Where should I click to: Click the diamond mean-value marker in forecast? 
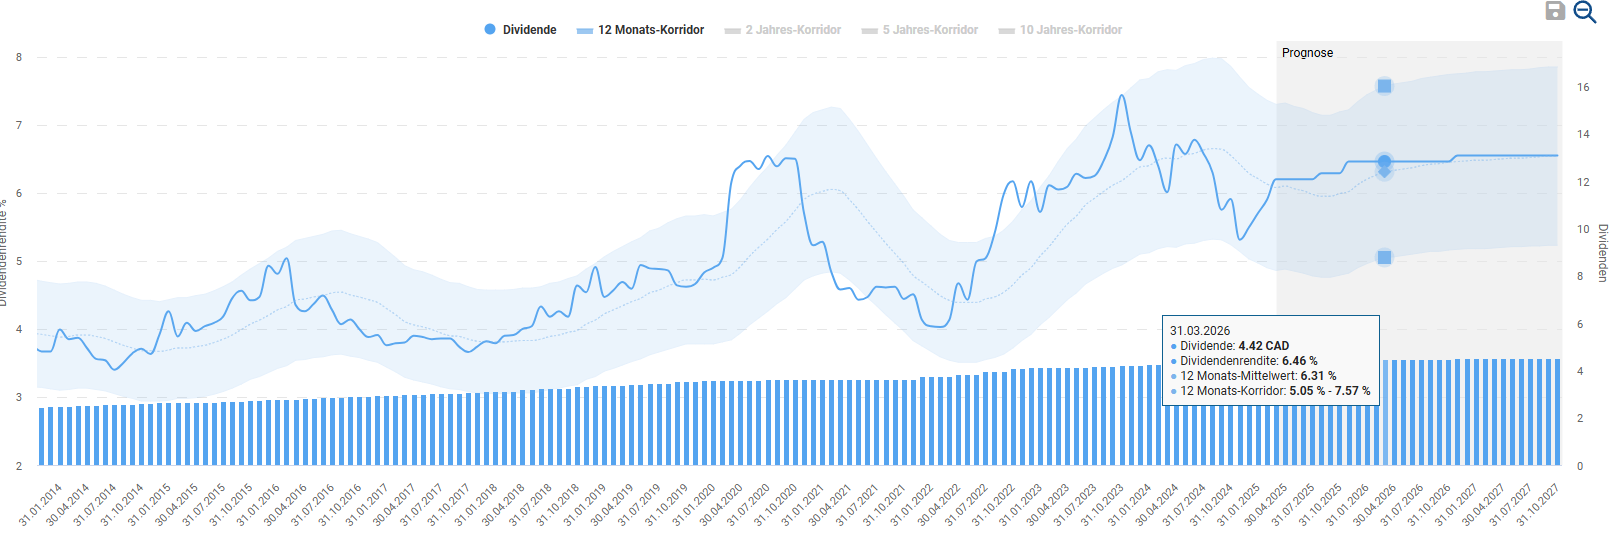pyautogui.click(x=1384, y=172)
